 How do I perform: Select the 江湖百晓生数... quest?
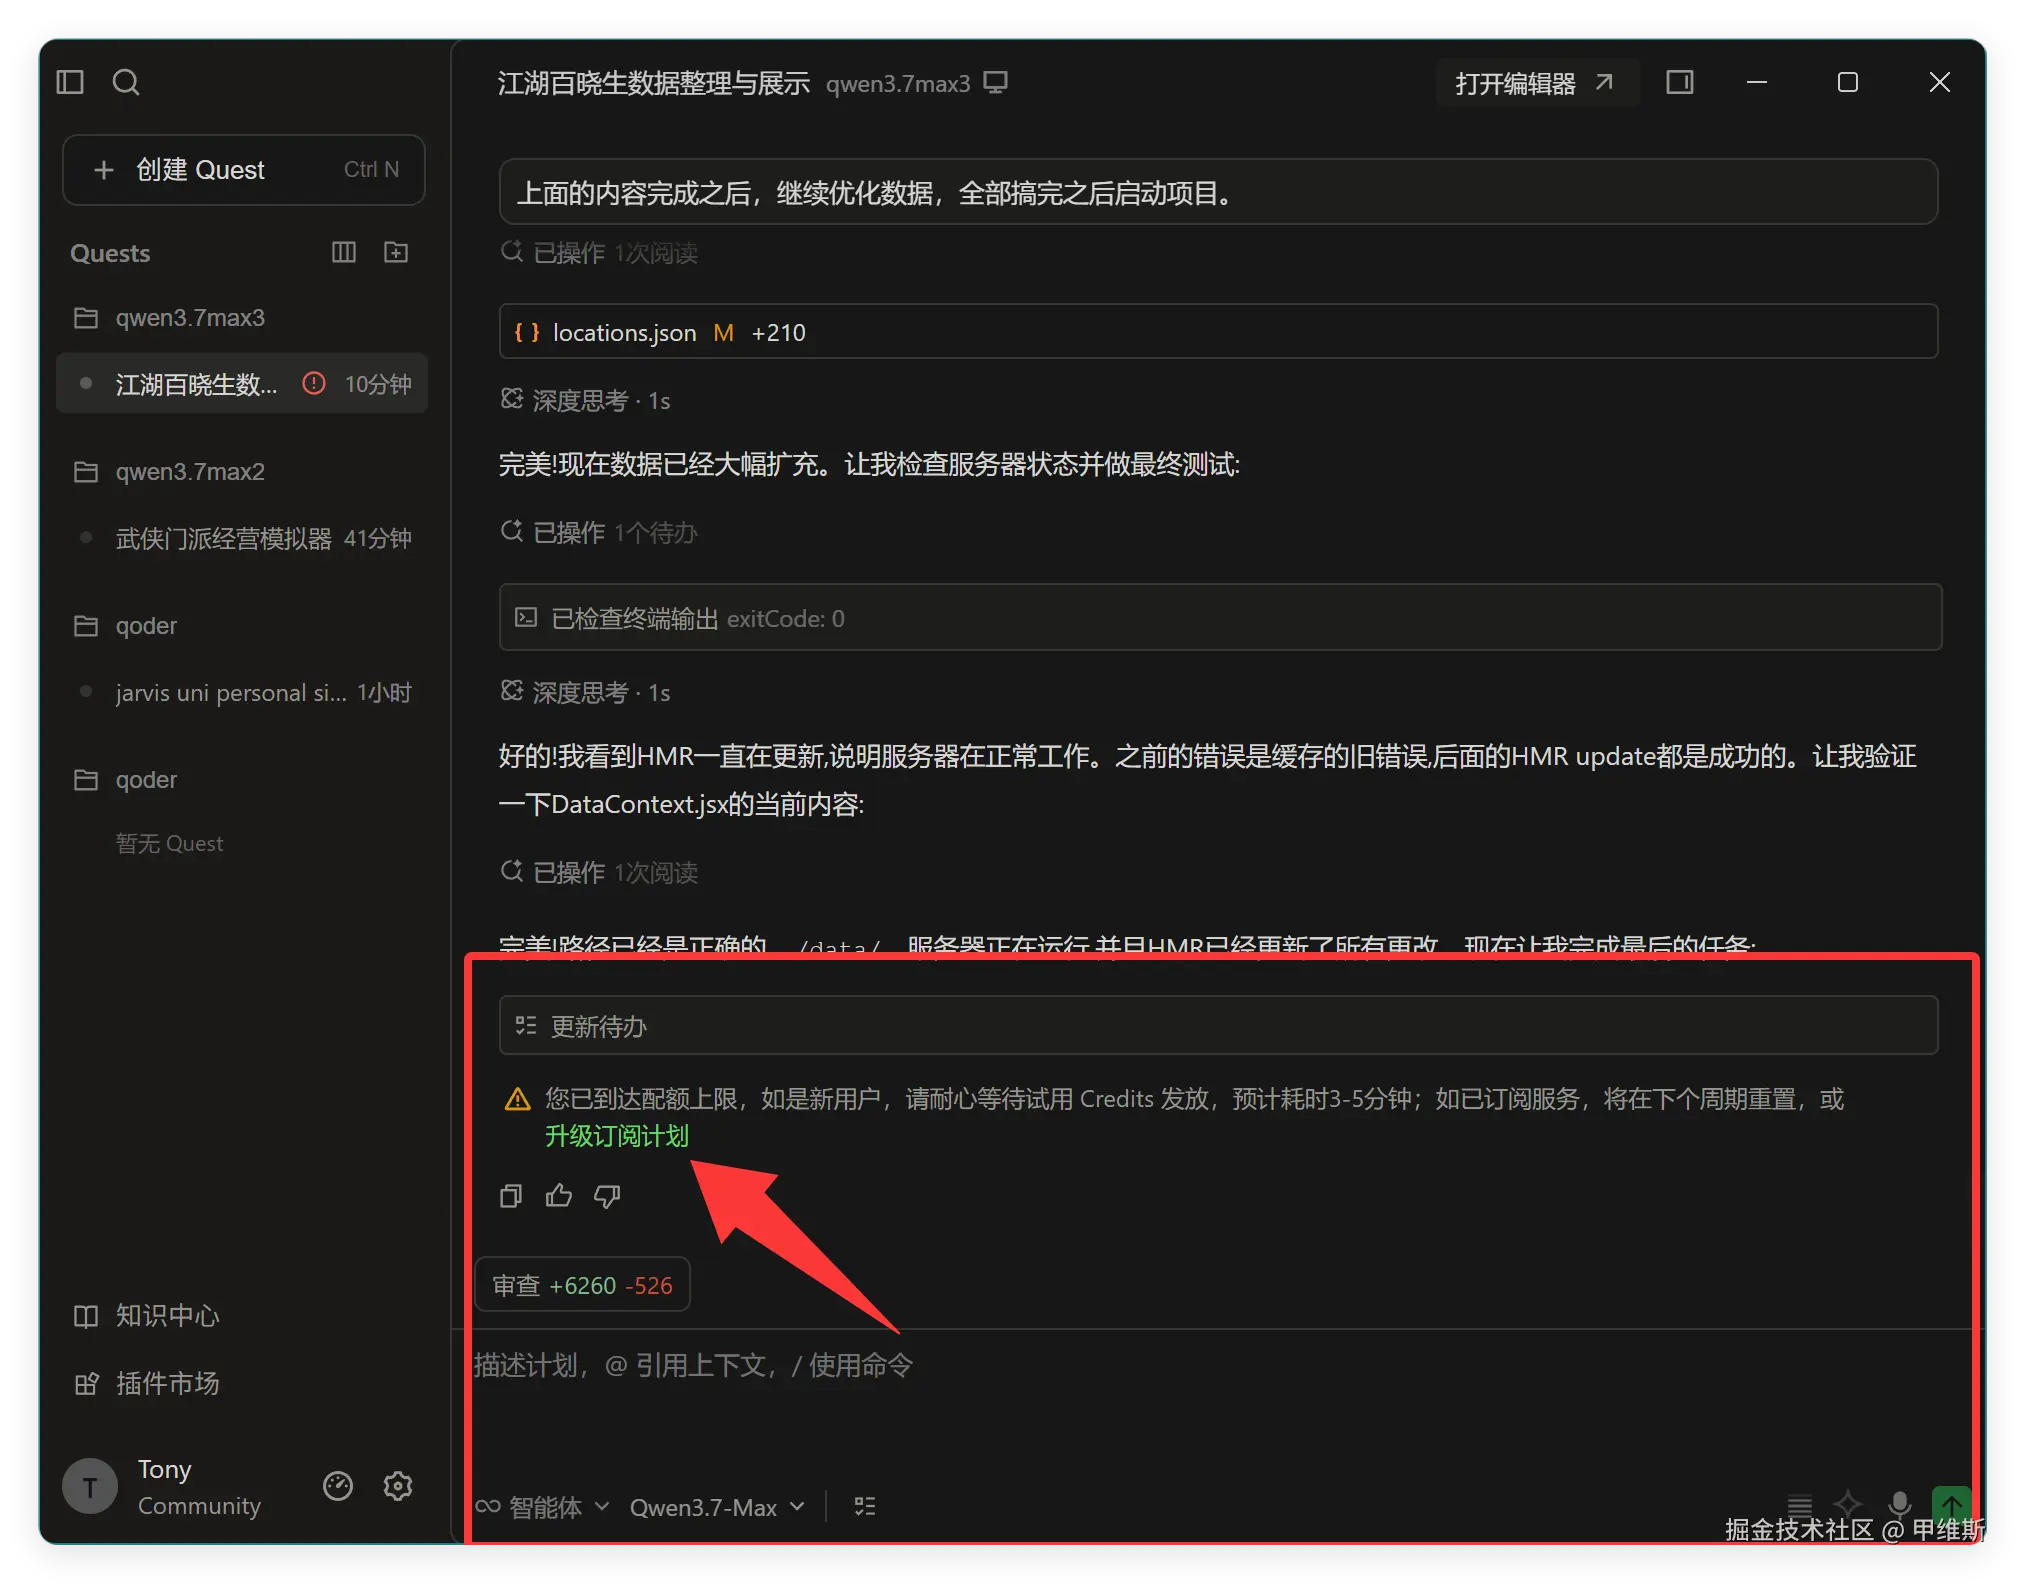[x=243, y=384]
